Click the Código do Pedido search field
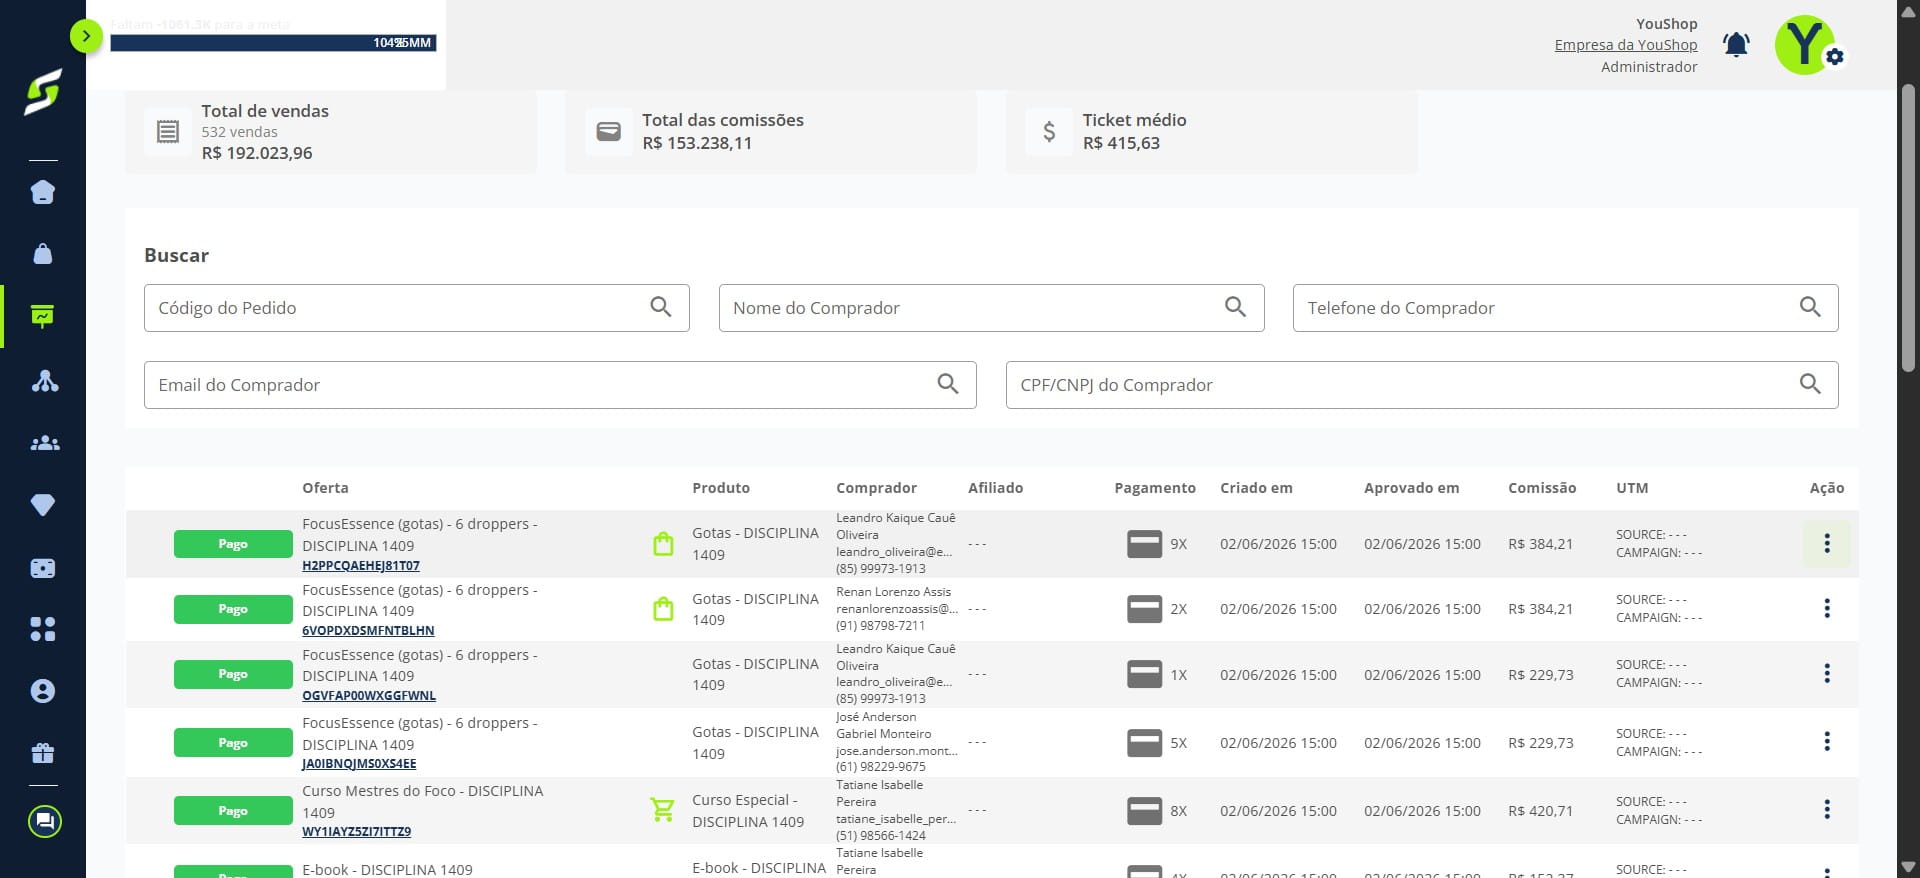Image resolution: width=1920 pixels, height=878 pixels. (x=416, y=308)
